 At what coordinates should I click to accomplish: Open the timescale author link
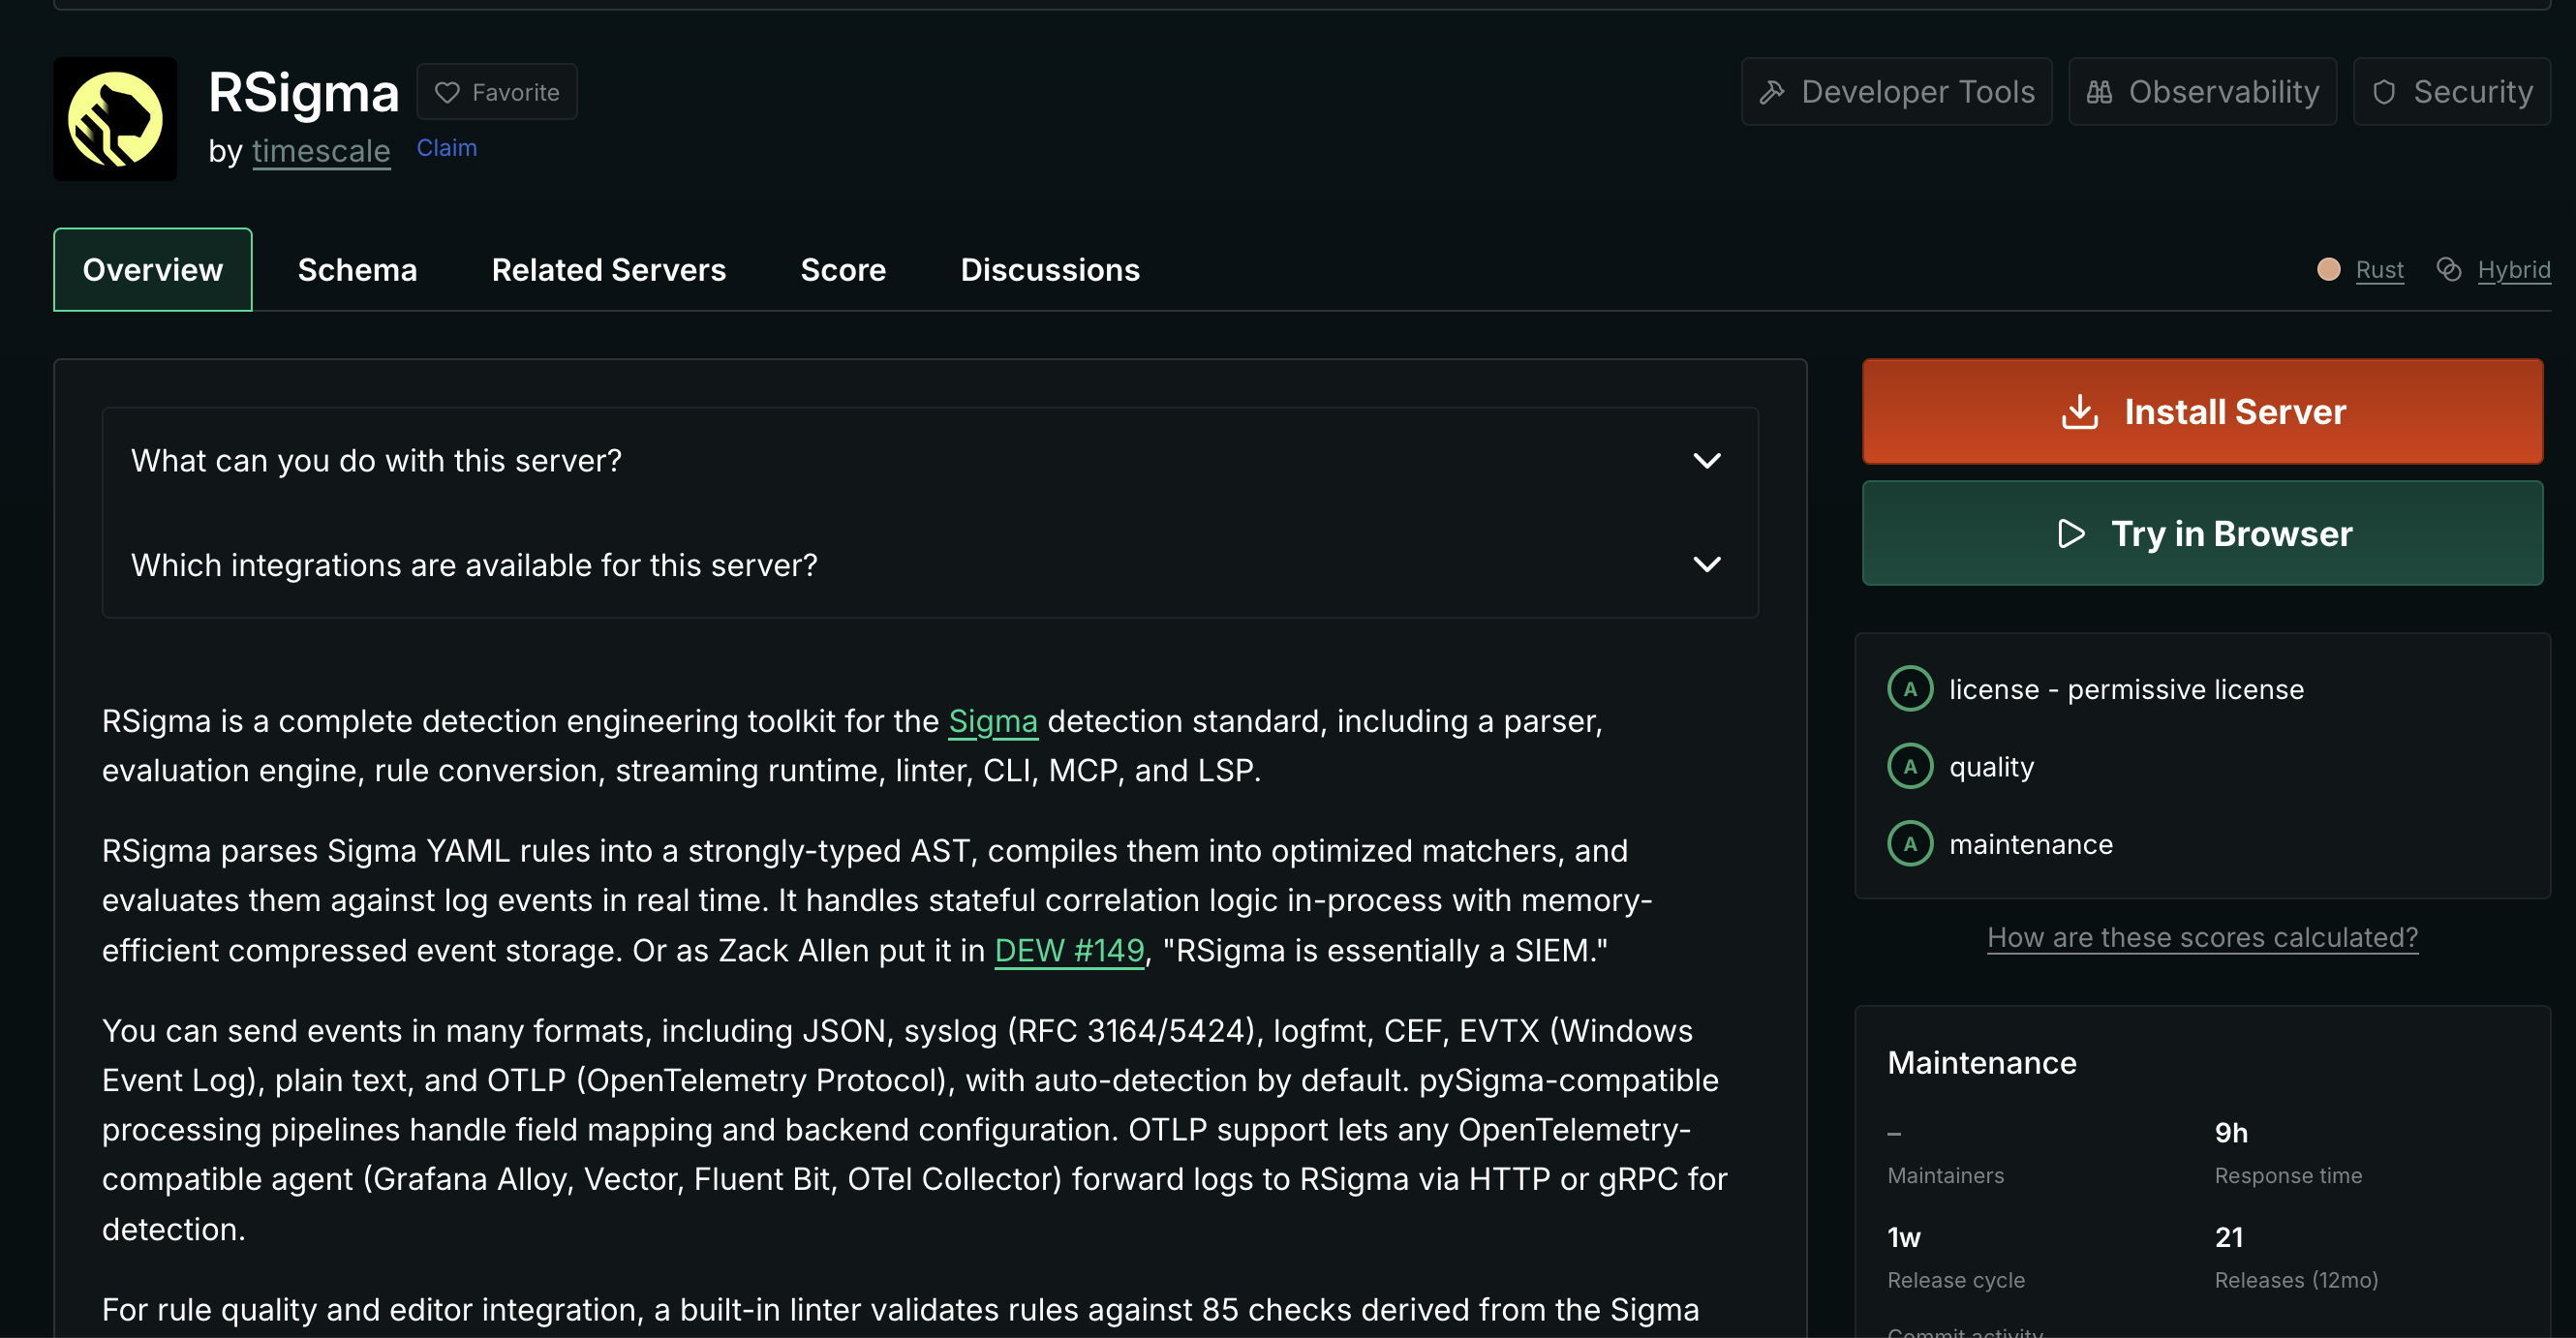[321, 151]
